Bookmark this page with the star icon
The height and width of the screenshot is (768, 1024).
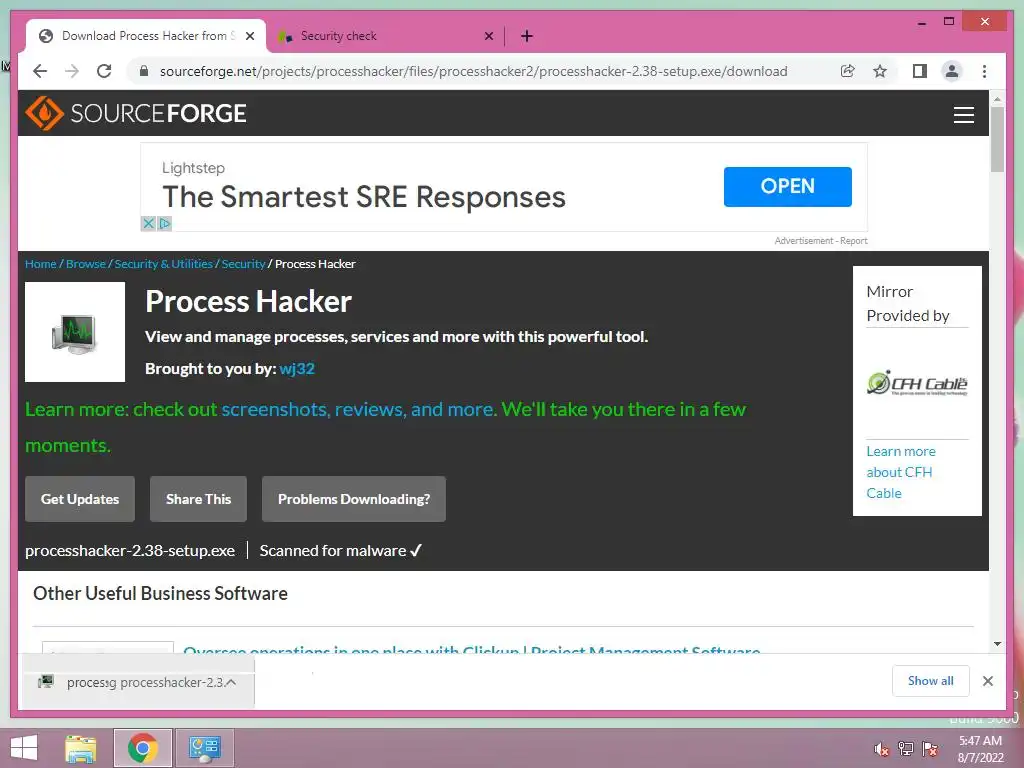[880, 71]
